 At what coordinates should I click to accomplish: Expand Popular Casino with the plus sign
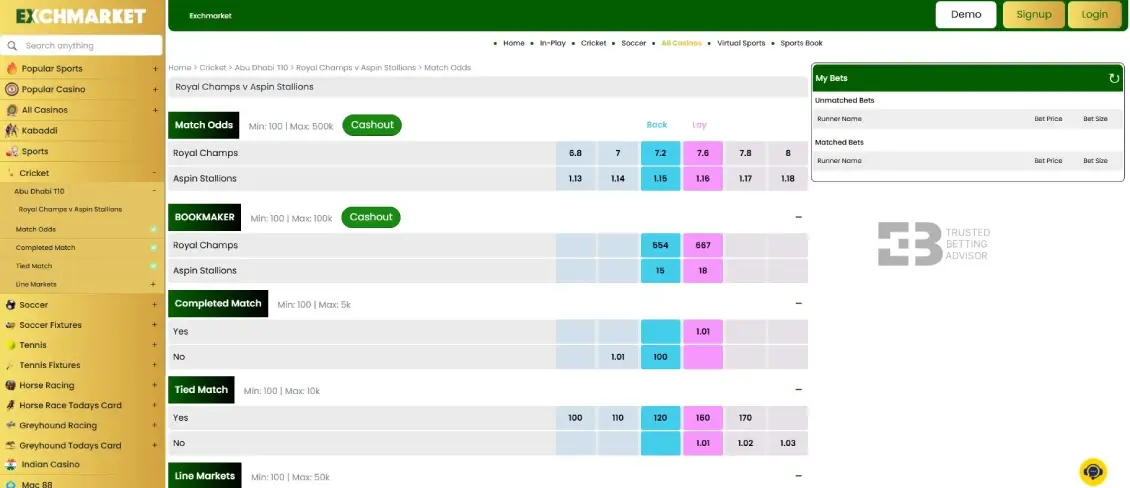[x=155, y=89]
